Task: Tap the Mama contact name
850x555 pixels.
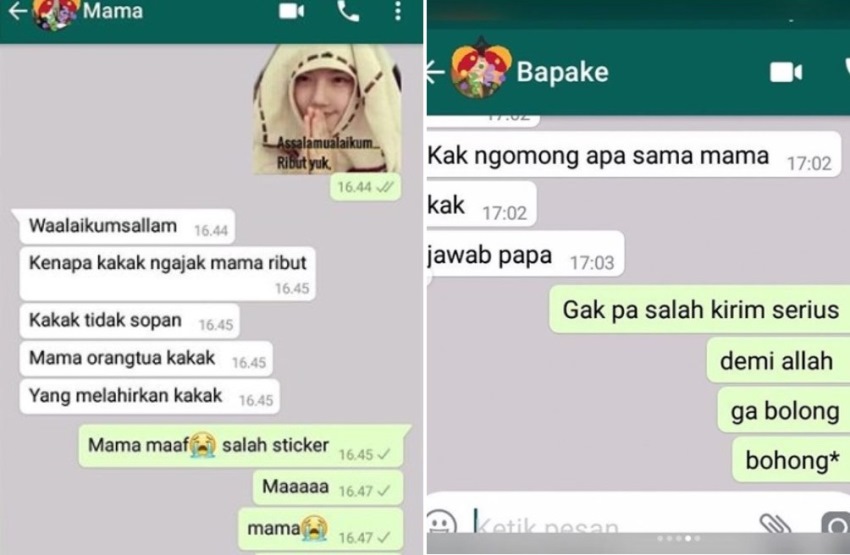Action: [113, 11]
